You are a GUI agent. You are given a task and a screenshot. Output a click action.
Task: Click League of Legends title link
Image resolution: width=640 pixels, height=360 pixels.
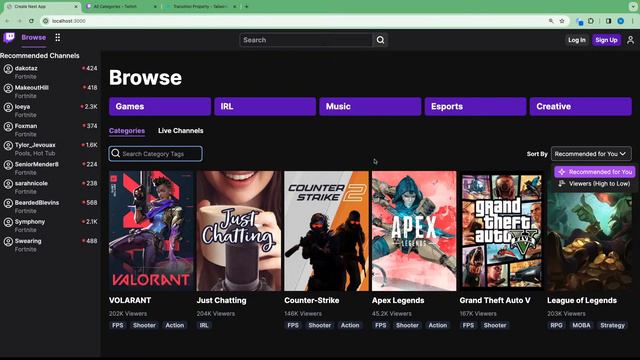click(x=582, y=300)
